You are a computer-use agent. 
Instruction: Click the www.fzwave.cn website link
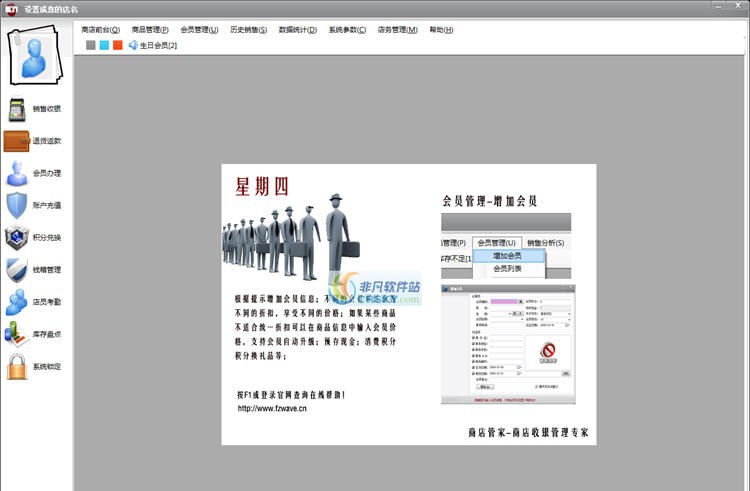(x=272, y=408)
